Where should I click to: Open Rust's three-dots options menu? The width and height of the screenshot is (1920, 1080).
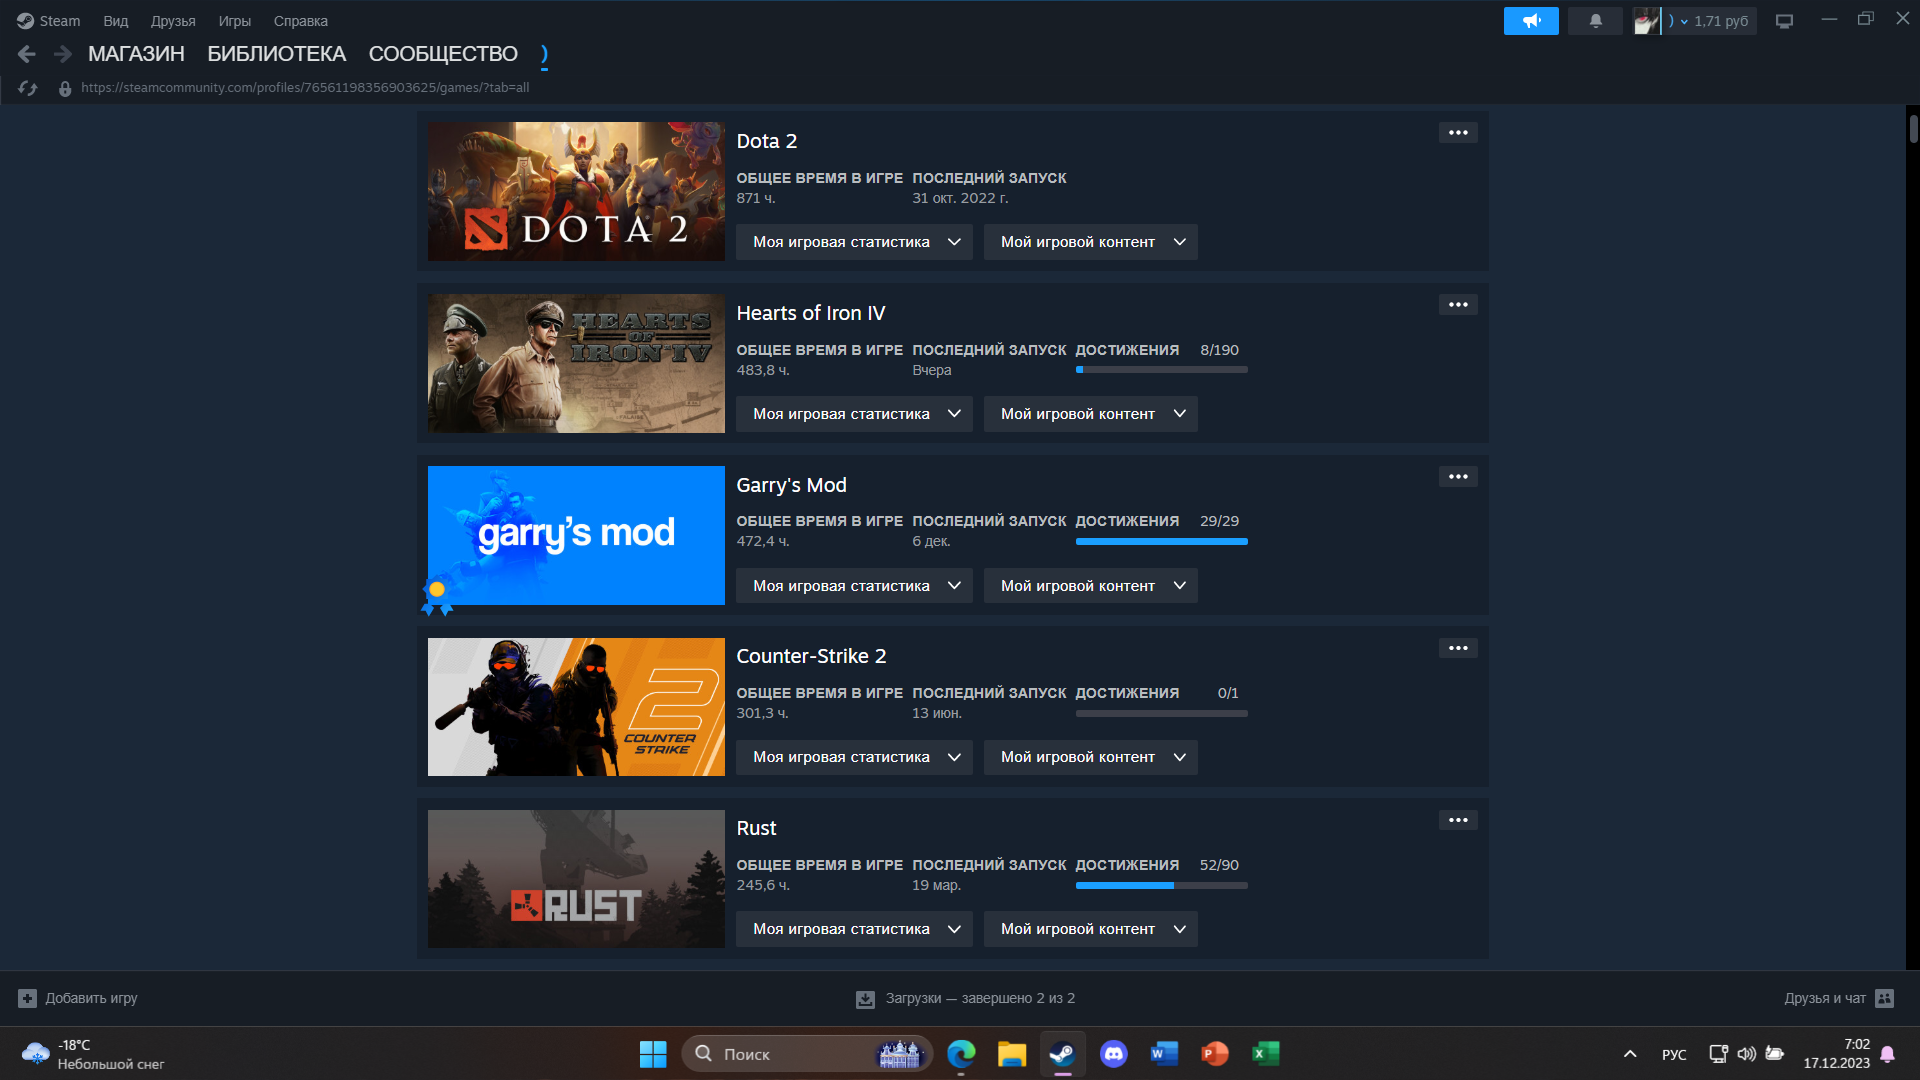pyautogui.click(x=1458, y=820)
